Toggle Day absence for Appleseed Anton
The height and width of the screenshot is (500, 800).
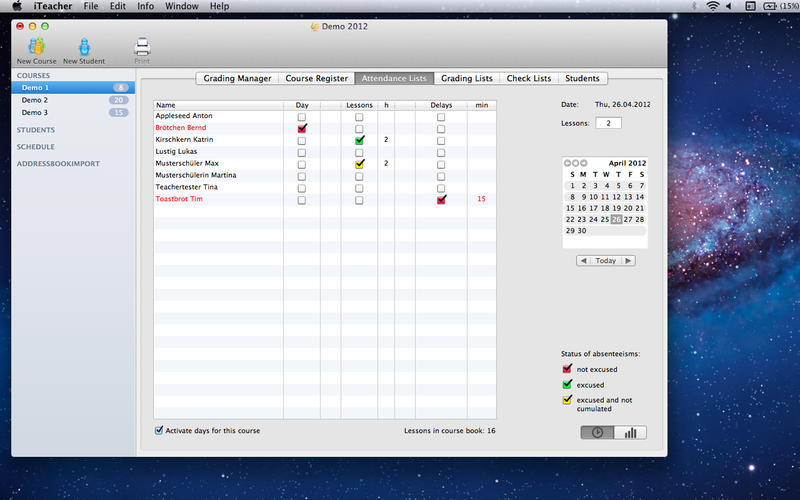(x=302, y=117)
